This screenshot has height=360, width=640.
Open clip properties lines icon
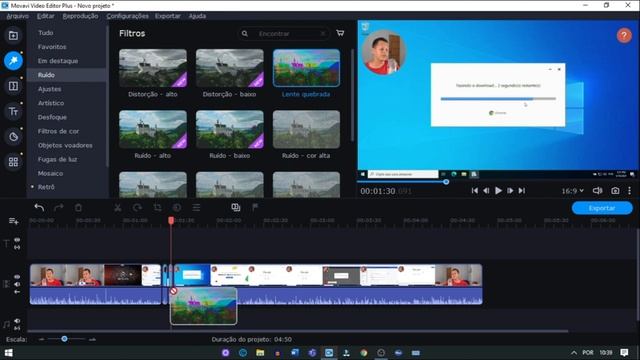click(196, 208)
